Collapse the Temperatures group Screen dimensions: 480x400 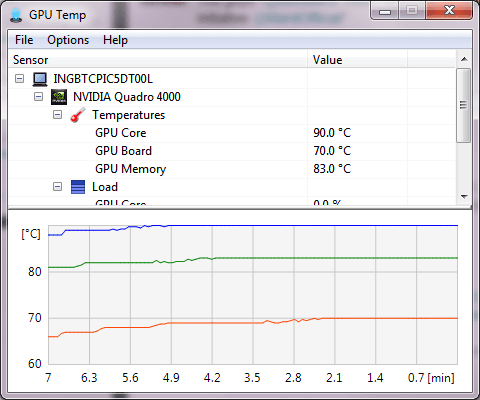(x=58, y=115)
